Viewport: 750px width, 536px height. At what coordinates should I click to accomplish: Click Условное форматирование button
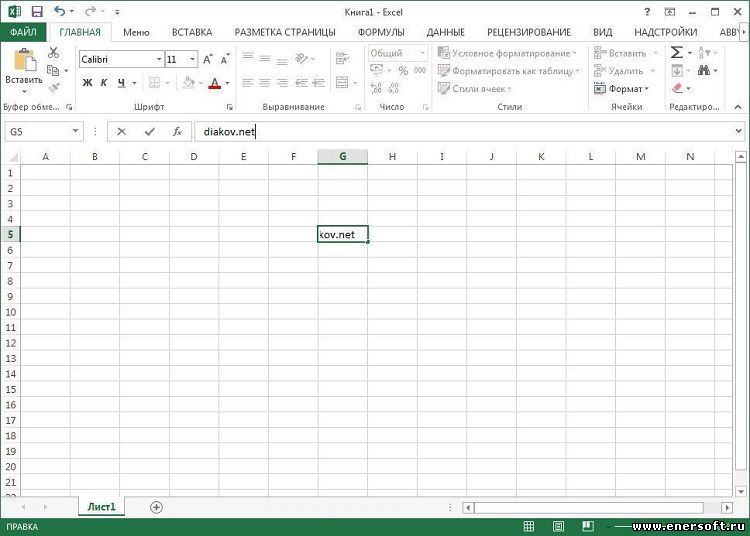point(507,53)
